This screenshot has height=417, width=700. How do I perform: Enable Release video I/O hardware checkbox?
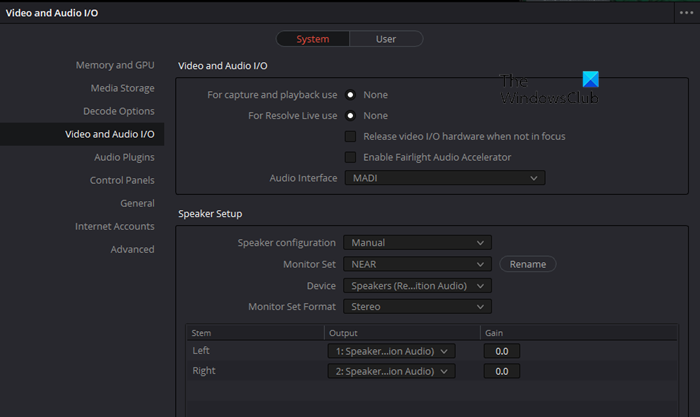pos(350,136)
